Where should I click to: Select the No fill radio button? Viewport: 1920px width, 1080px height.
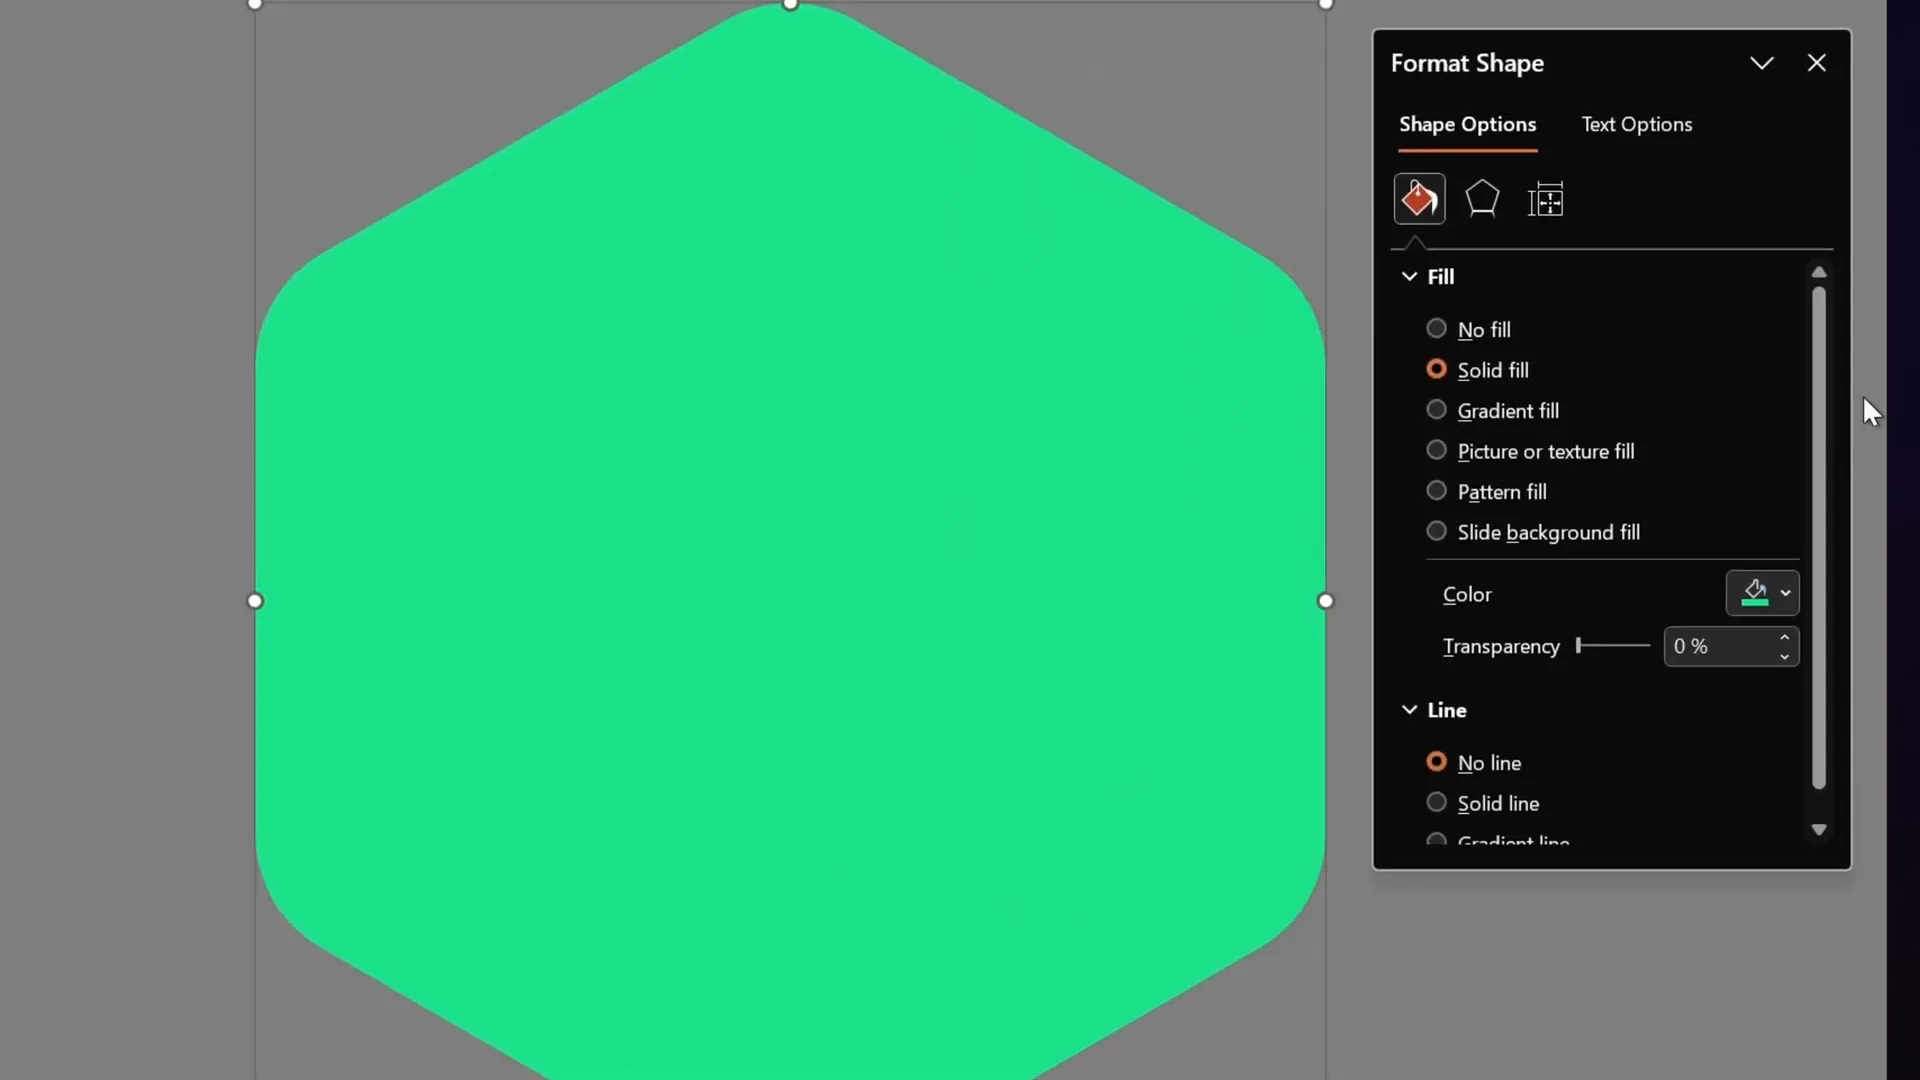coord(1436,329)
